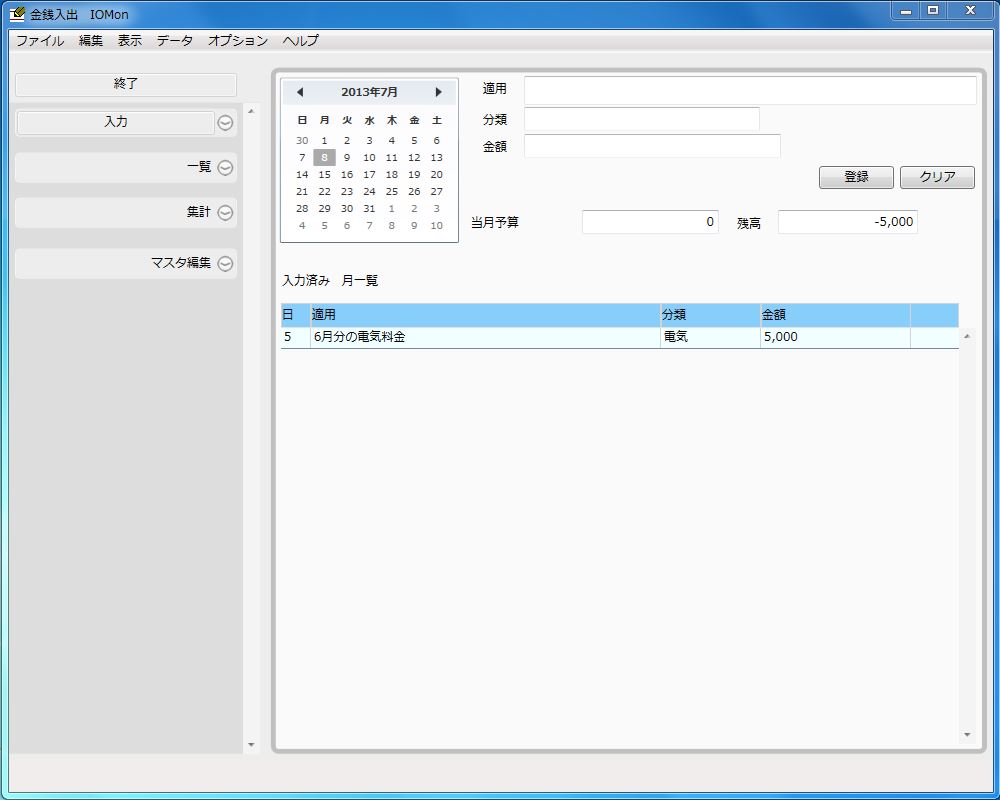Select July 8 in the calendar
The width and height of the screenshot is (1000, 800).
coord(325,158)
